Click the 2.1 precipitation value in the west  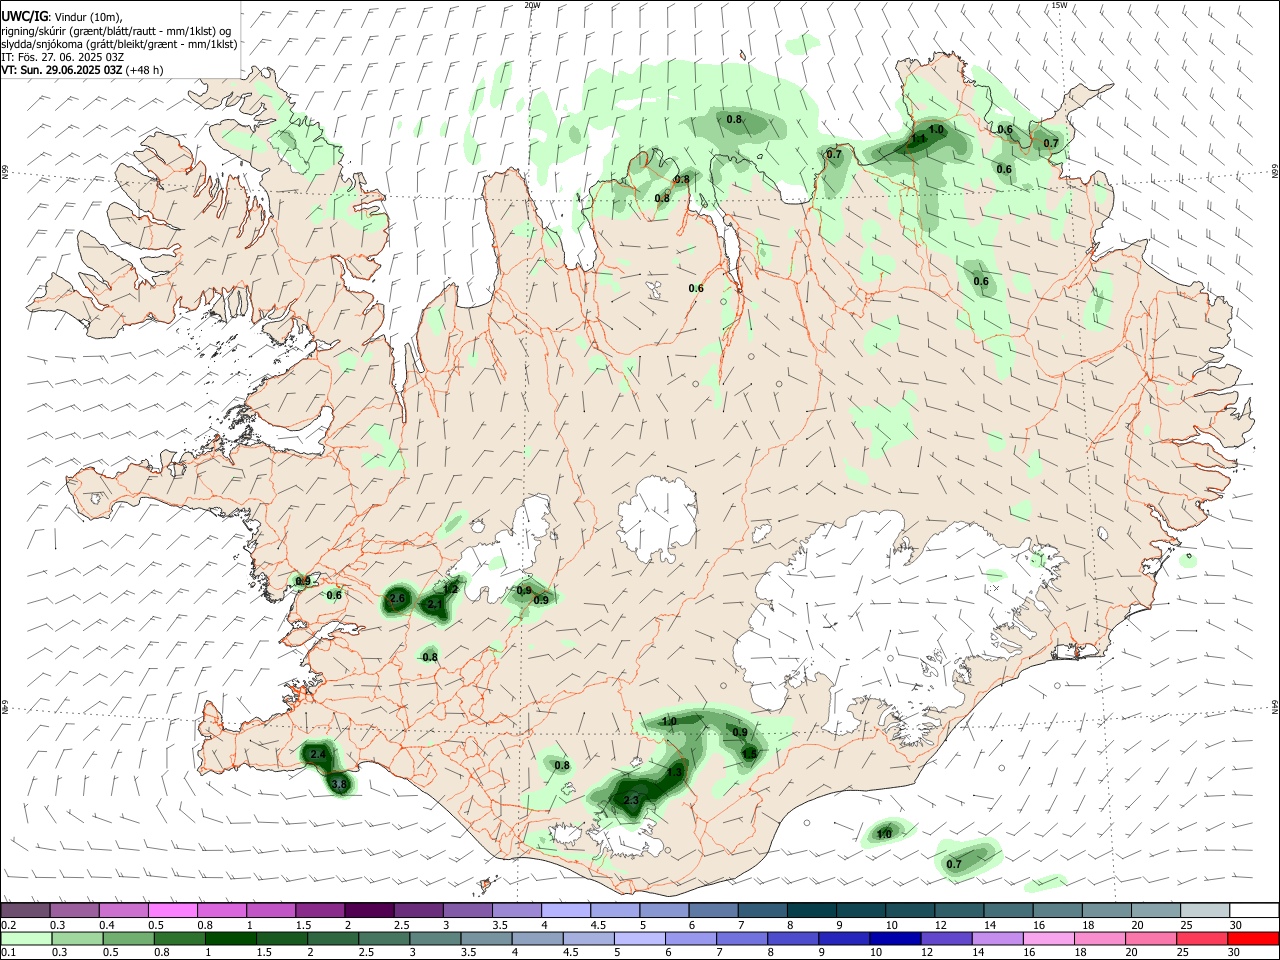[435, 605]
